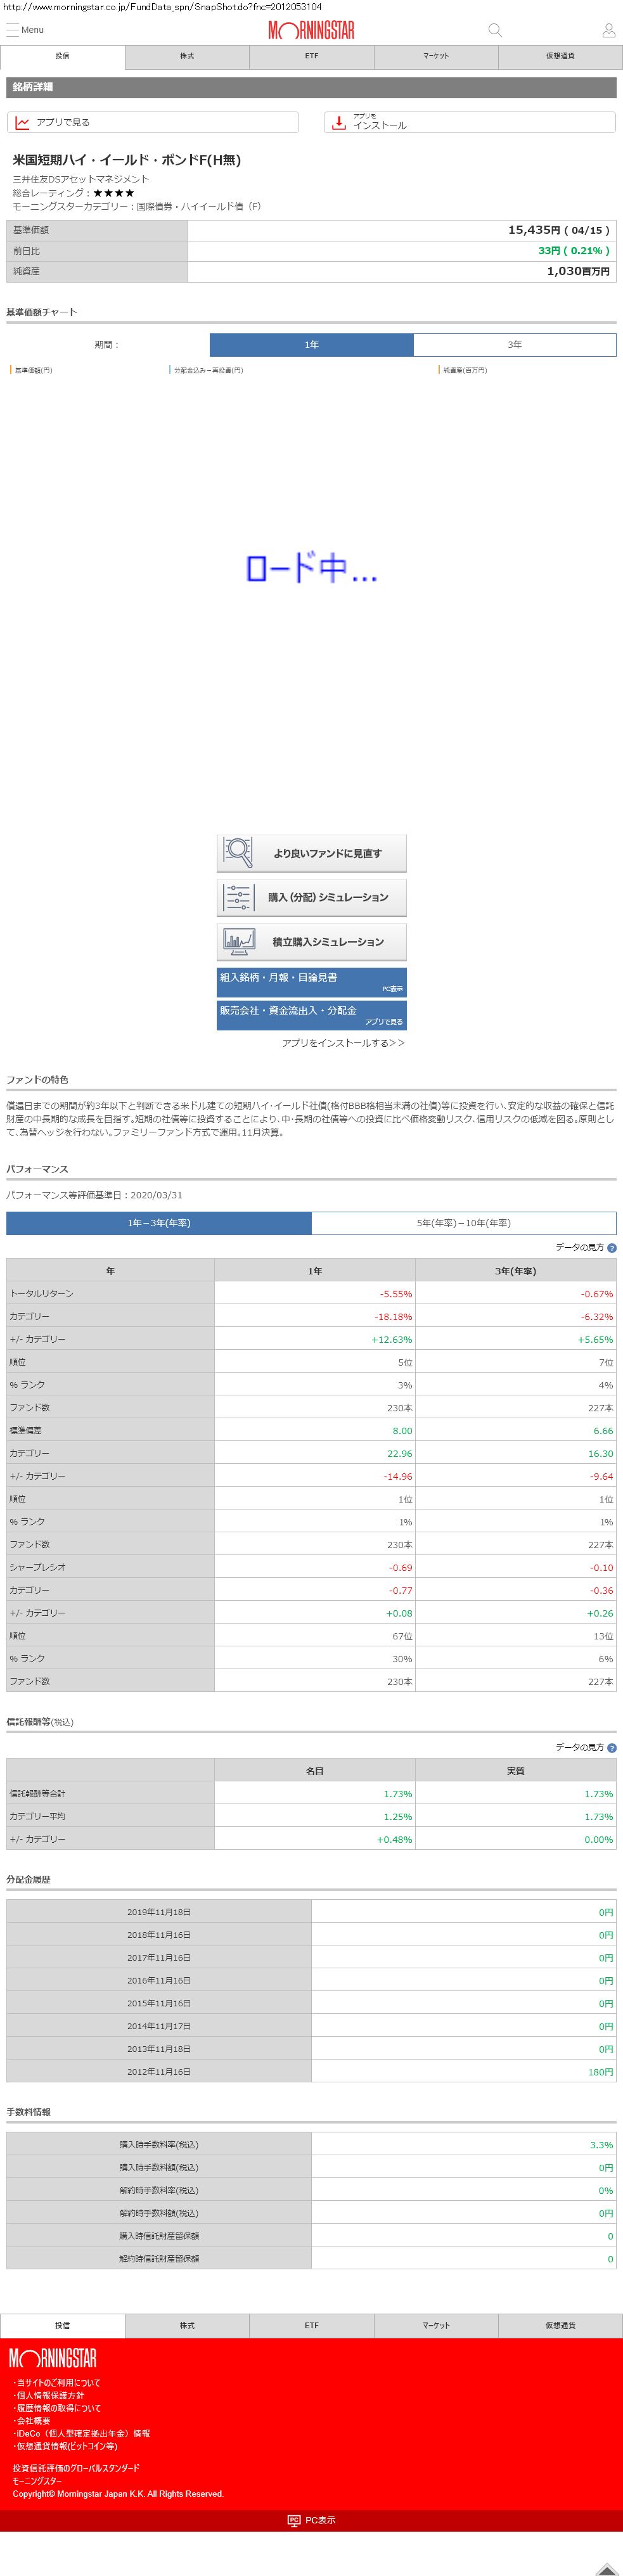Open the hamburger Menu icon
This screenshot has width=623, height=2576.
pyautogui.click(x=13, y=30)
